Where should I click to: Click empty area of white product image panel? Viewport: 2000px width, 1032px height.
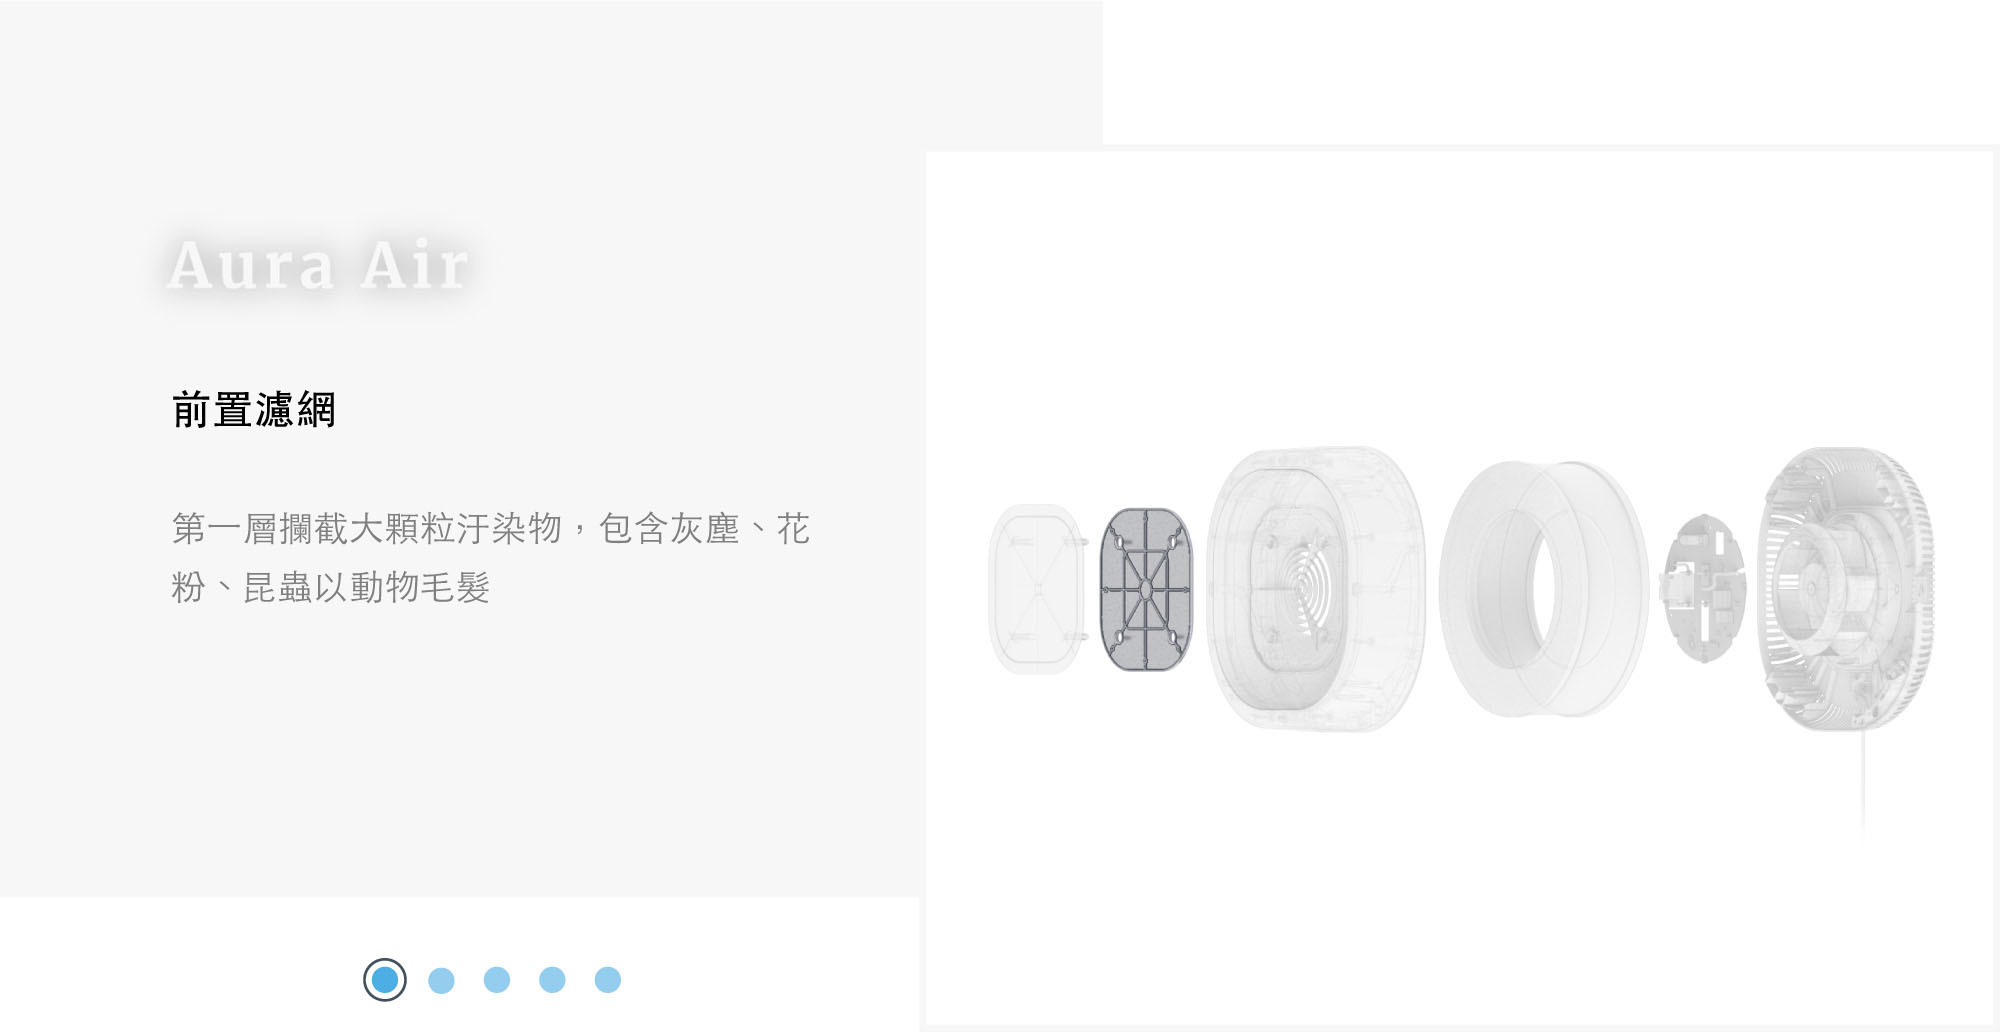tap(1460, 300)
